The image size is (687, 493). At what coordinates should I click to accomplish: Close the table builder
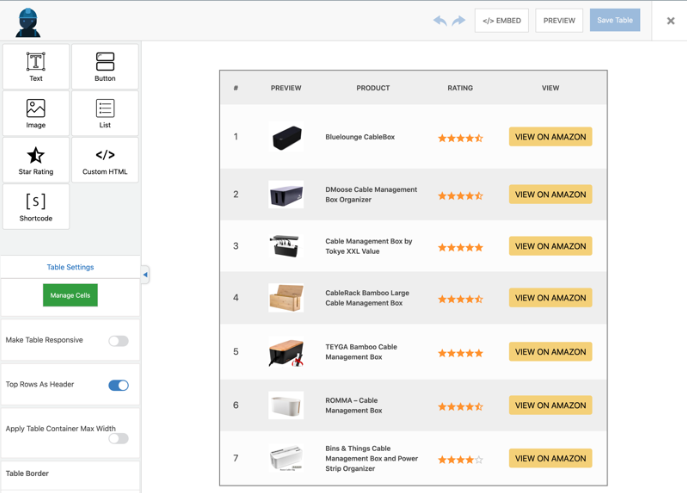tap(670, 21)
